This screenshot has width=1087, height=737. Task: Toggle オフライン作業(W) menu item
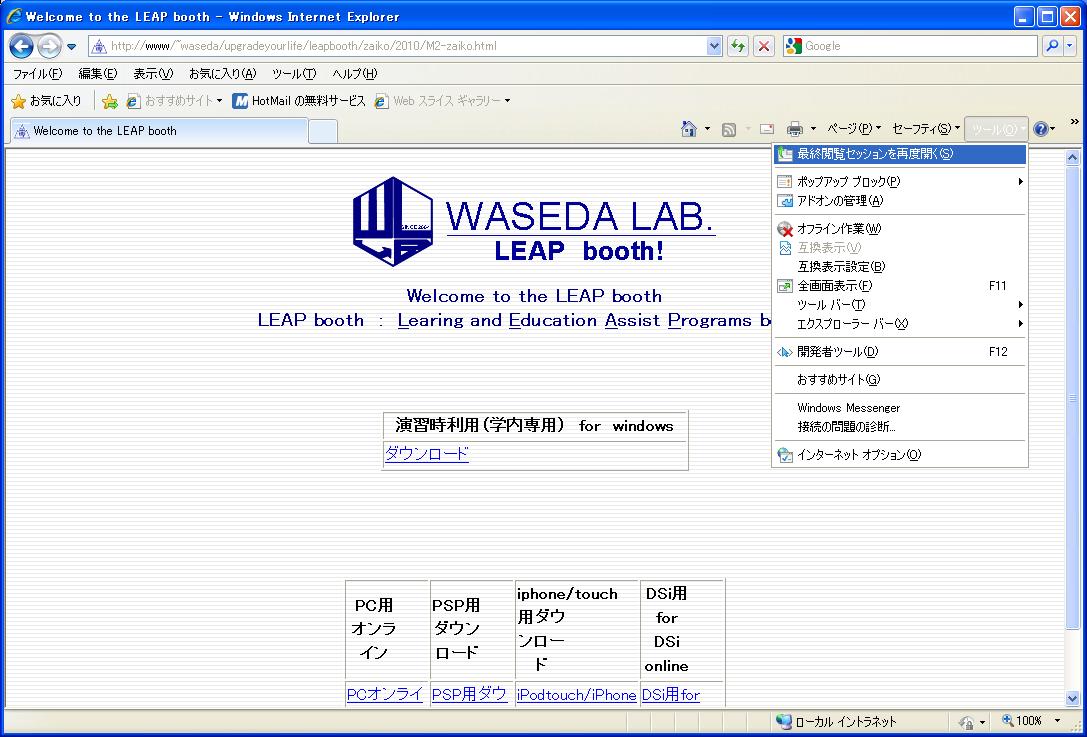(x=900, y=229)
